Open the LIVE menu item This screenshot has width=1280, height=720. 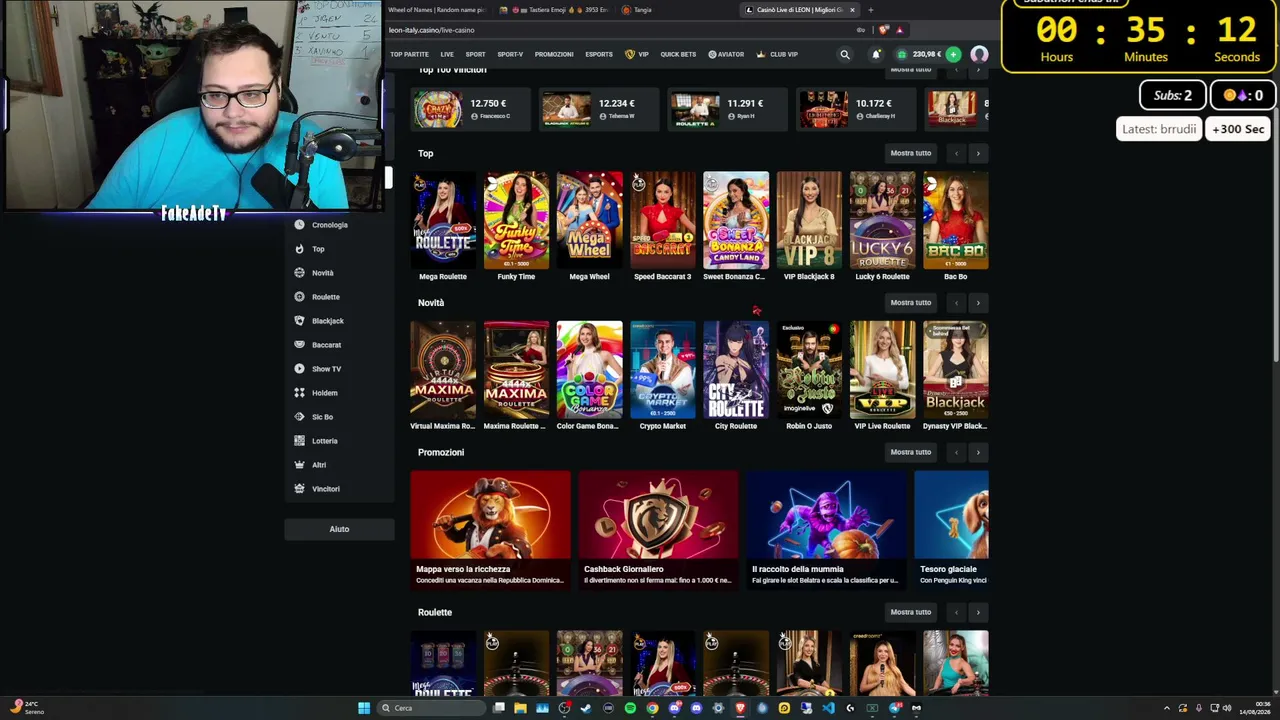pos(447,54)
